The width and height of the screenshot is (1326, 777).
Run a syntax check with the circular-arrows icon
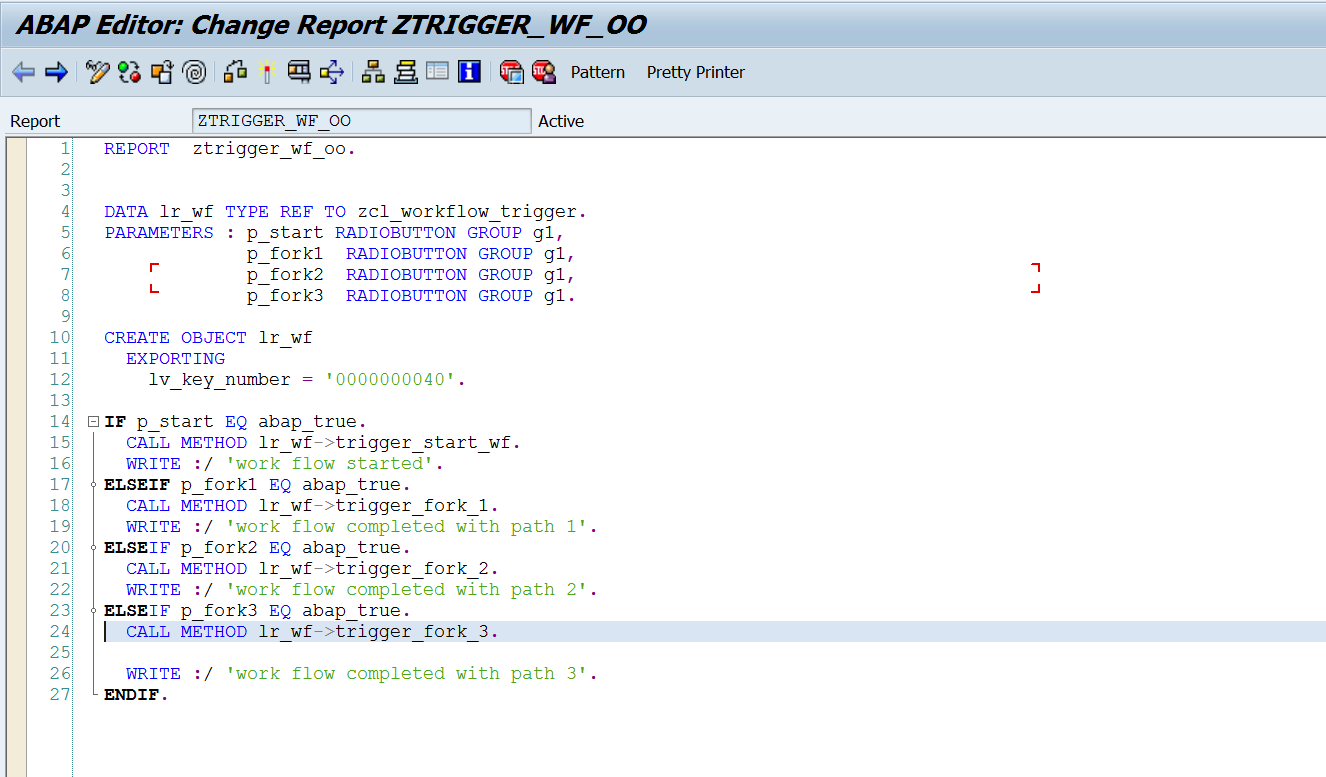click(129, 71)
